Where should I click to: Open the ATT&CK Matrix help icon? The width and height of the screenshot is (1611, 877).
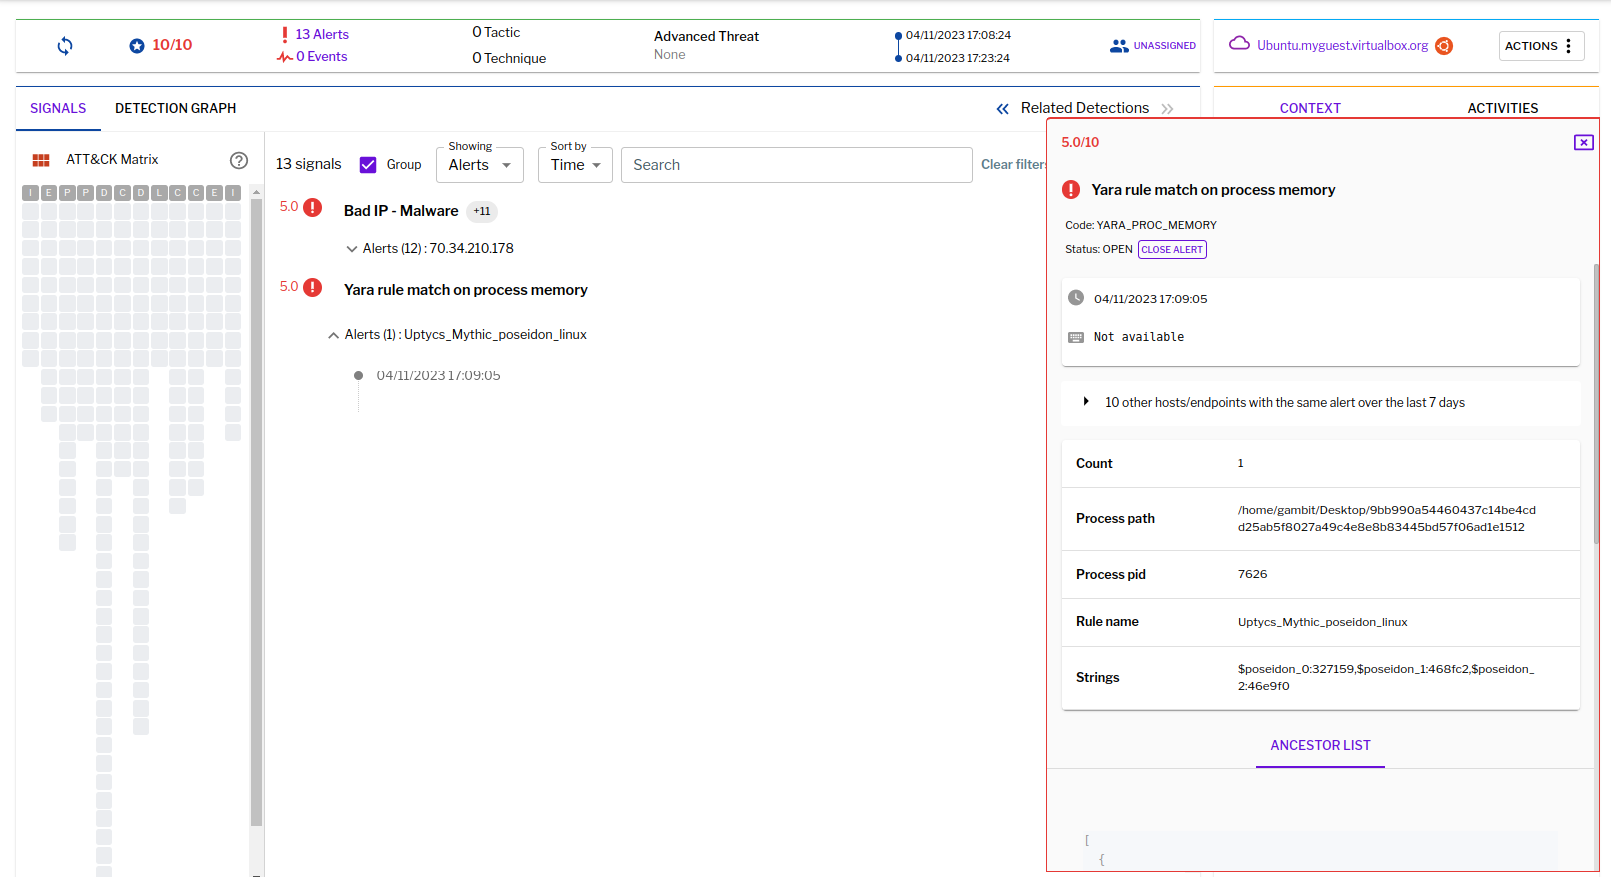point(239,160)
